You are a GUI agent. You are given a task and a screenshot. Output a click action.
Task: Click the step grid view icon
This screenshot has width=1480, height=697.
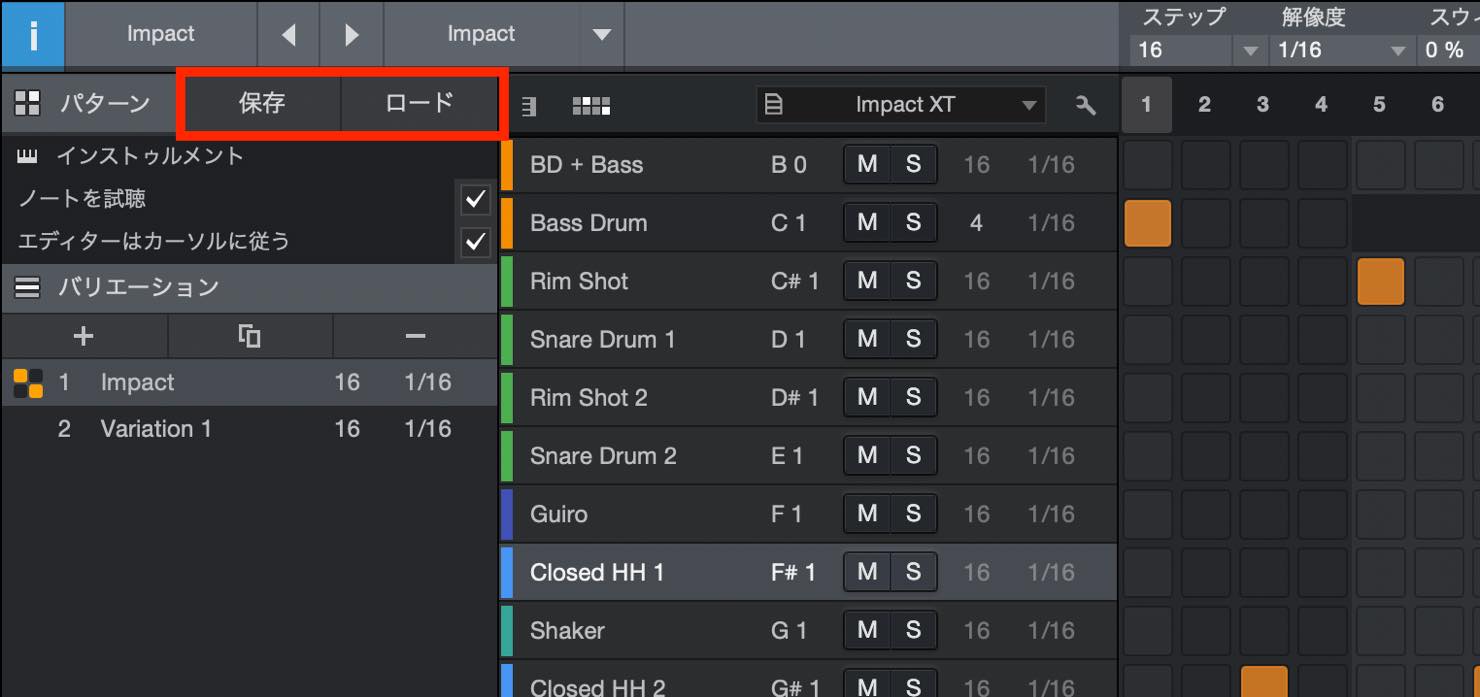(x=591, y=106)
